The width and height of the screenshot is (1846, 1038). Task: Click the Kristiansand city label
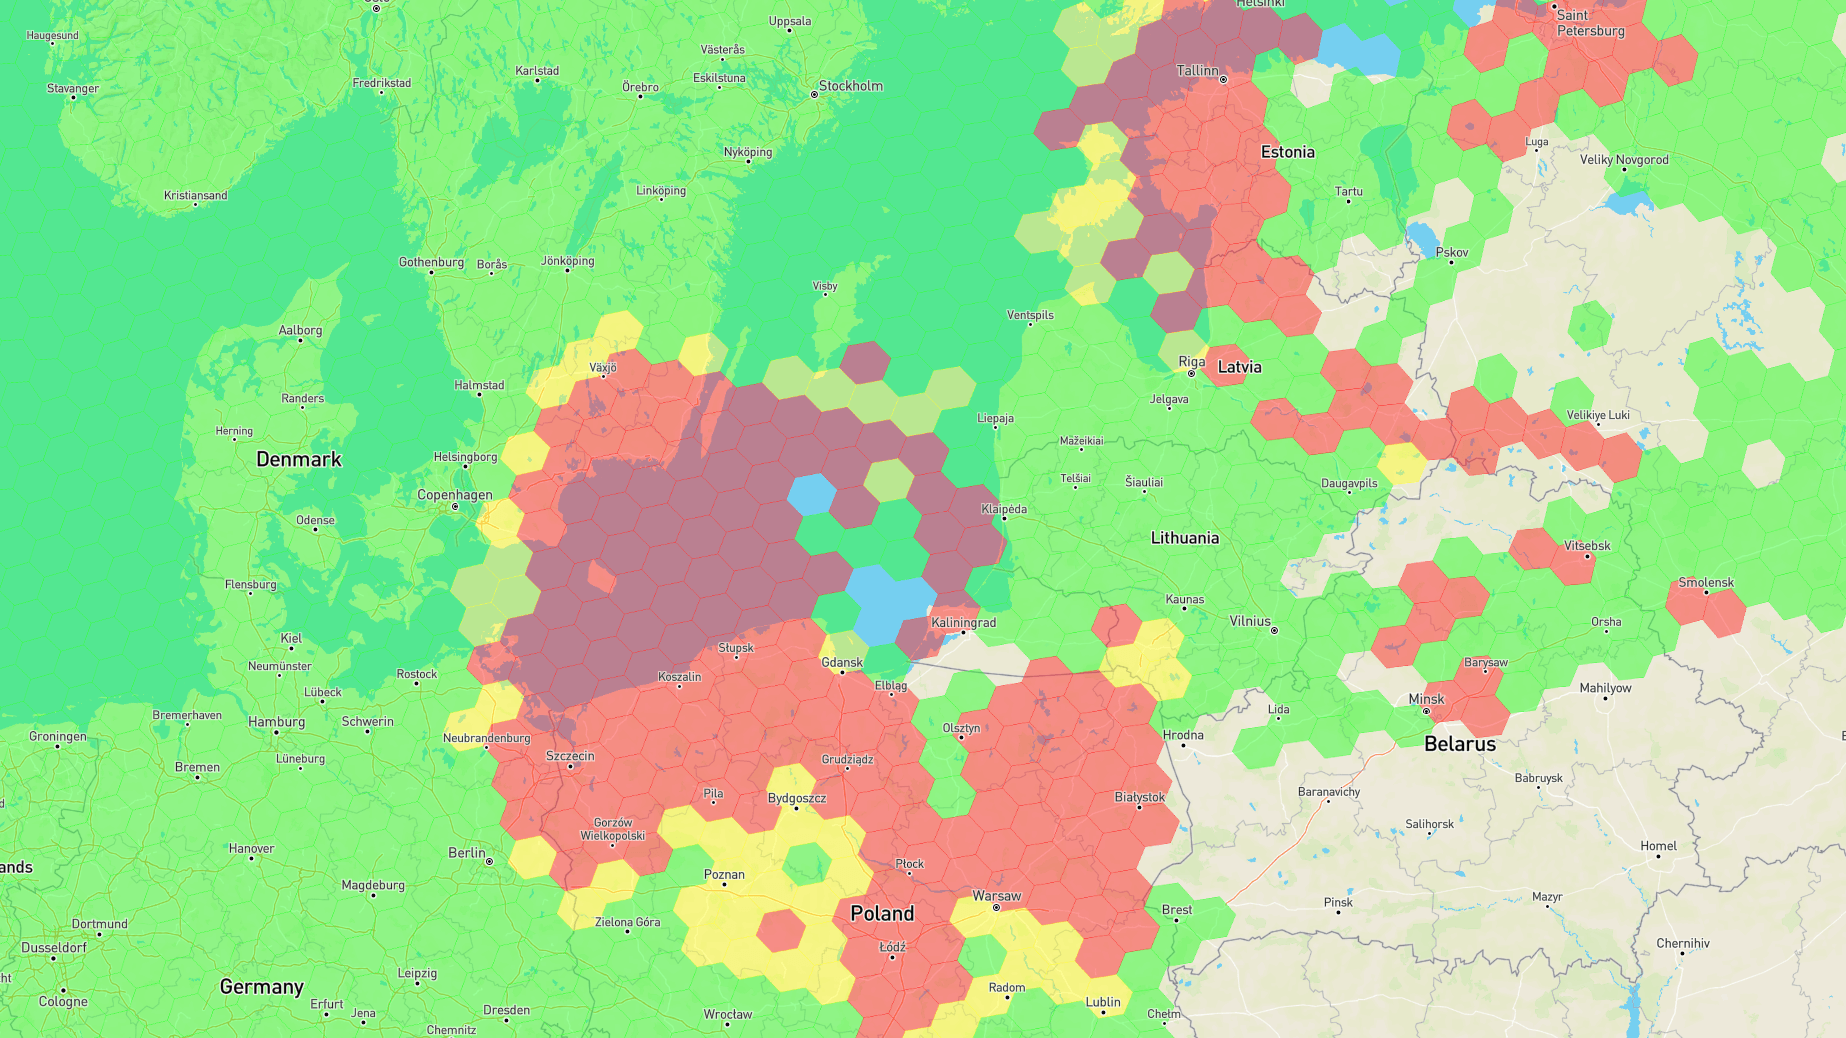(x=195, y=195)
